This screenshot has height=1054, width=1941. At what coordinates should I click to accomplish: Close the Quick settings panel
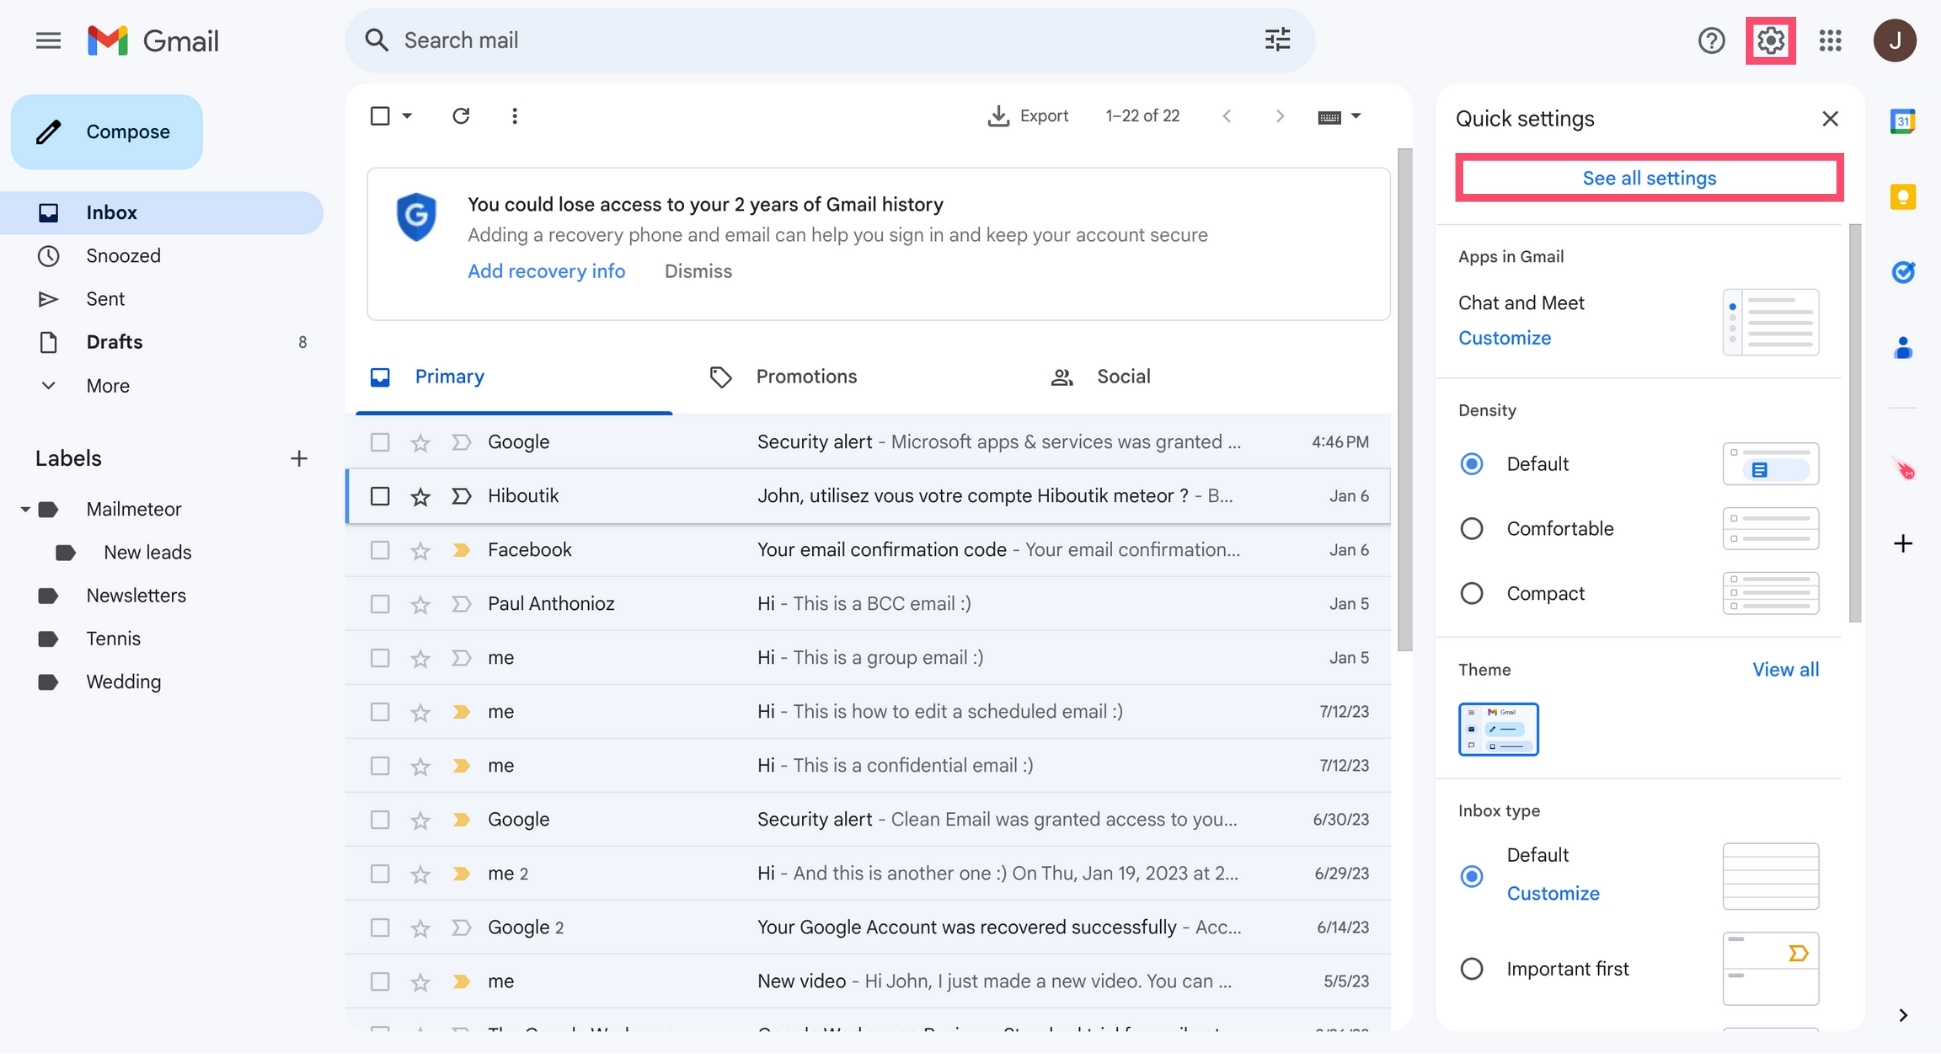click(x=1829, y=118)
